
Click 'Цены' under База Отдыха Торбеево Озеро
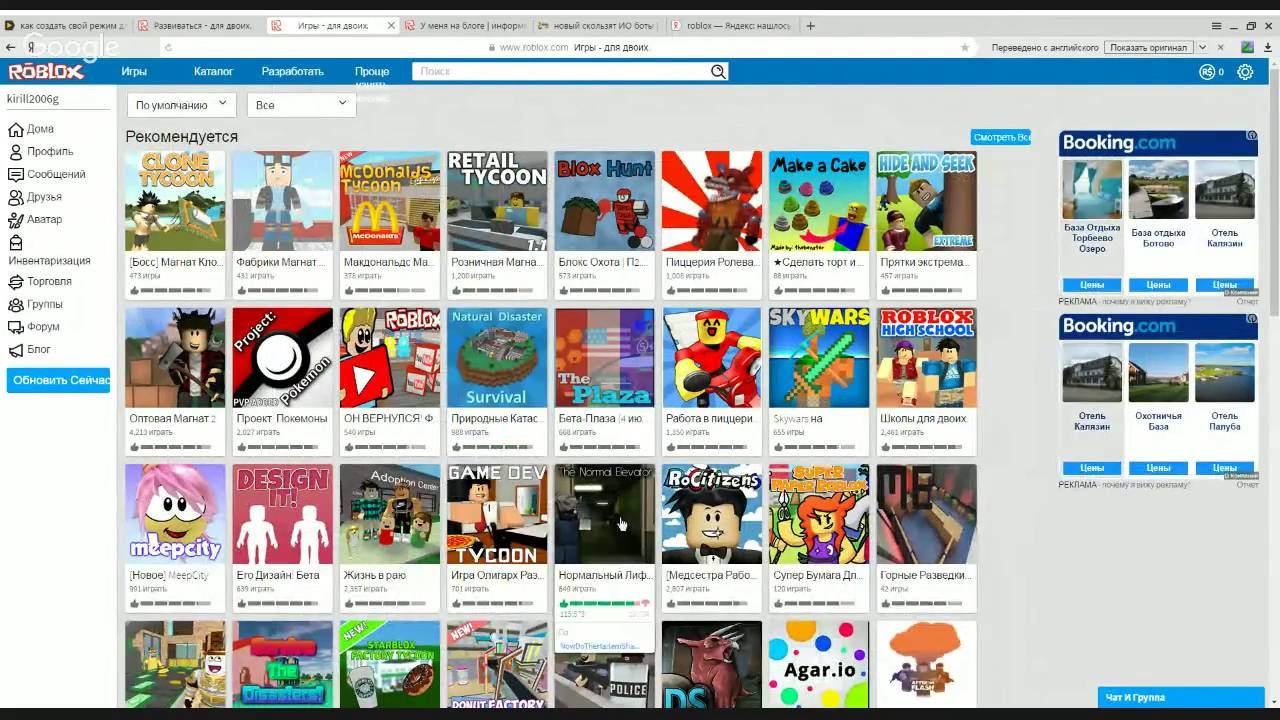click(x=1092, y=285)
